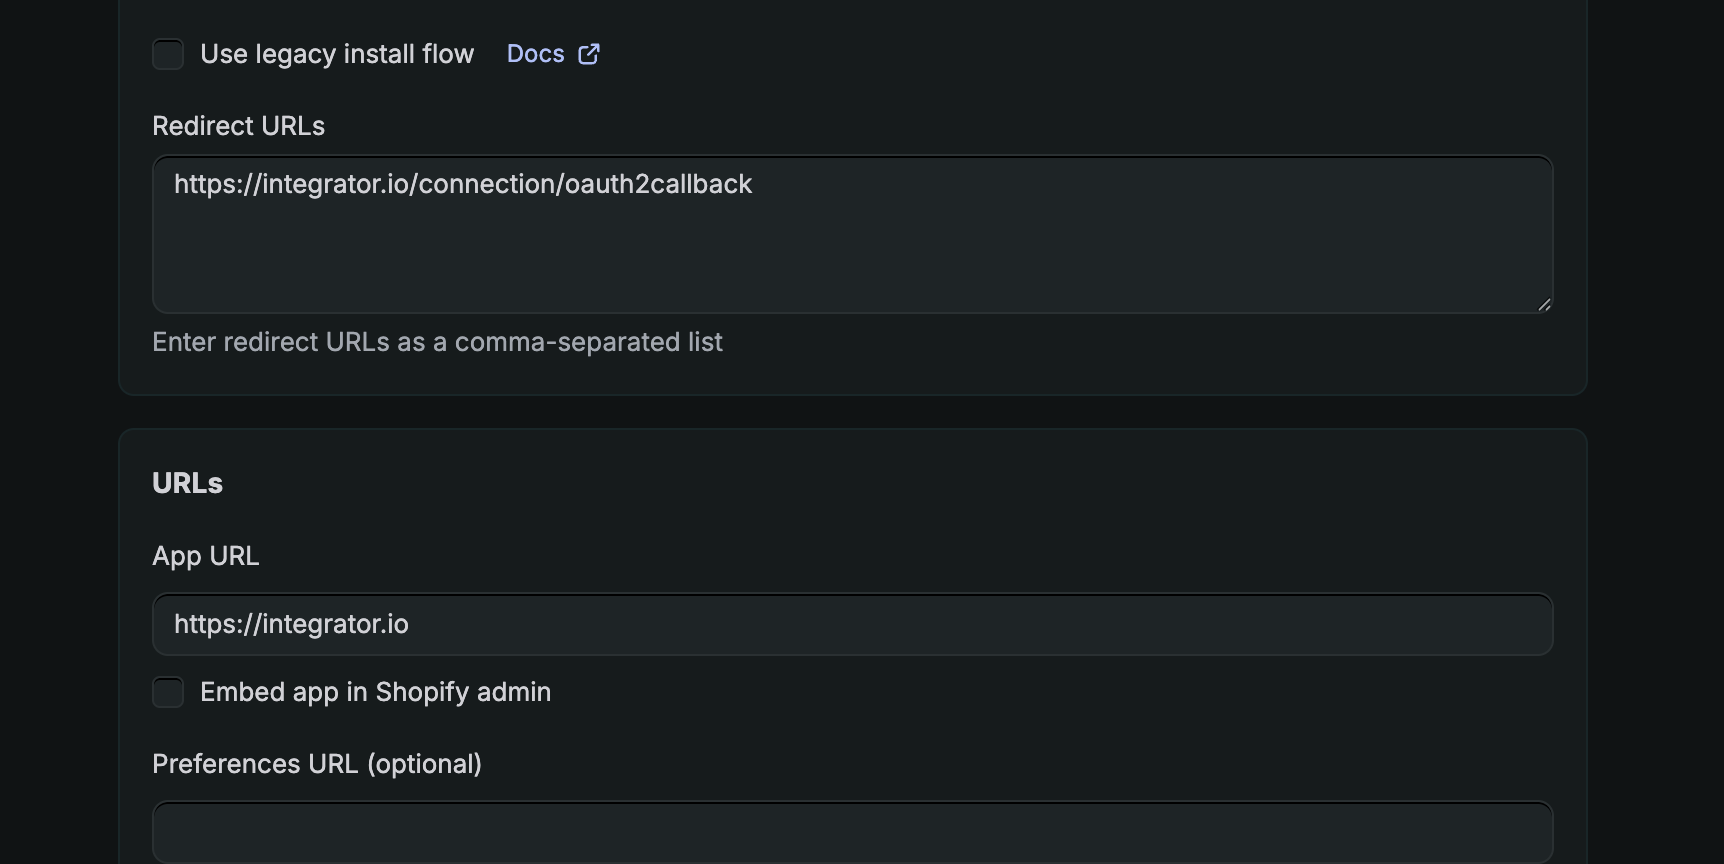This screenshot has height=864, width=1724.
Task: Grab the Redirect URLs textarea resize handle
Action: (x=1543, y=304)
